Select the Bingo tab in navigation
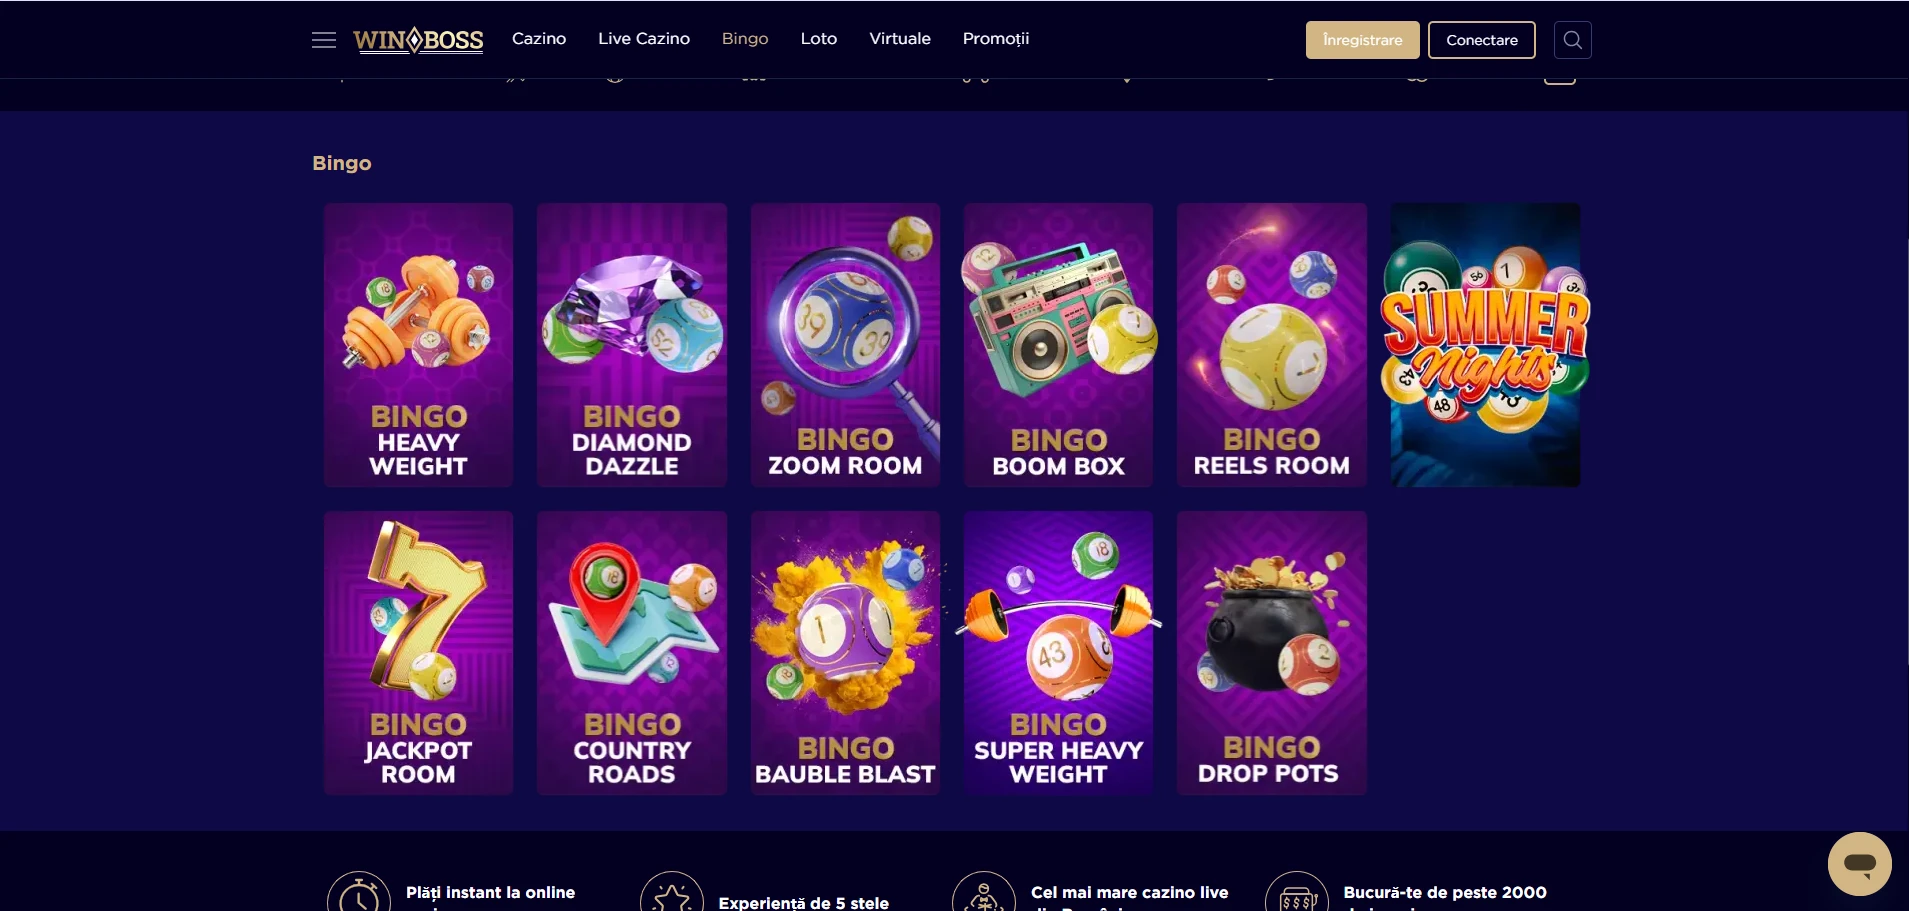1909x911 pixels. 745,39
